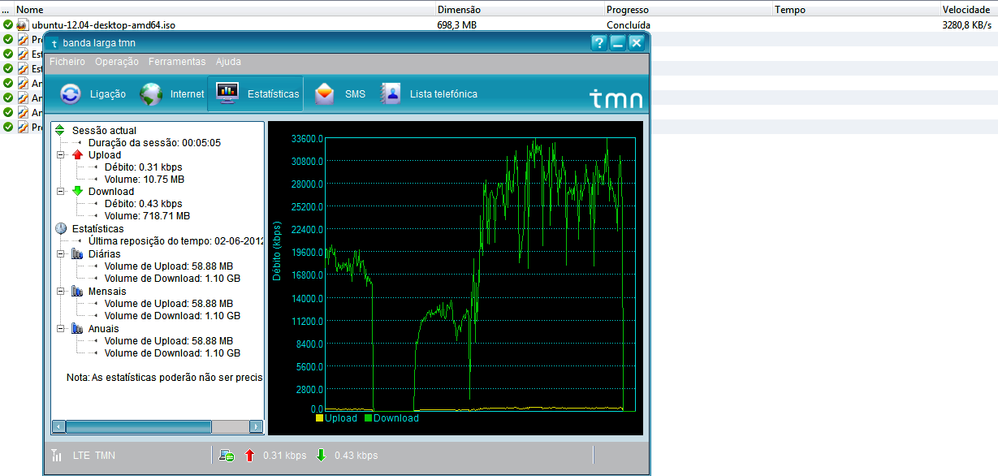Select 'Volume: 10.75 MB' under Upload
The width and height of the screenshot is (998, 476).
(x=144, y=179)
